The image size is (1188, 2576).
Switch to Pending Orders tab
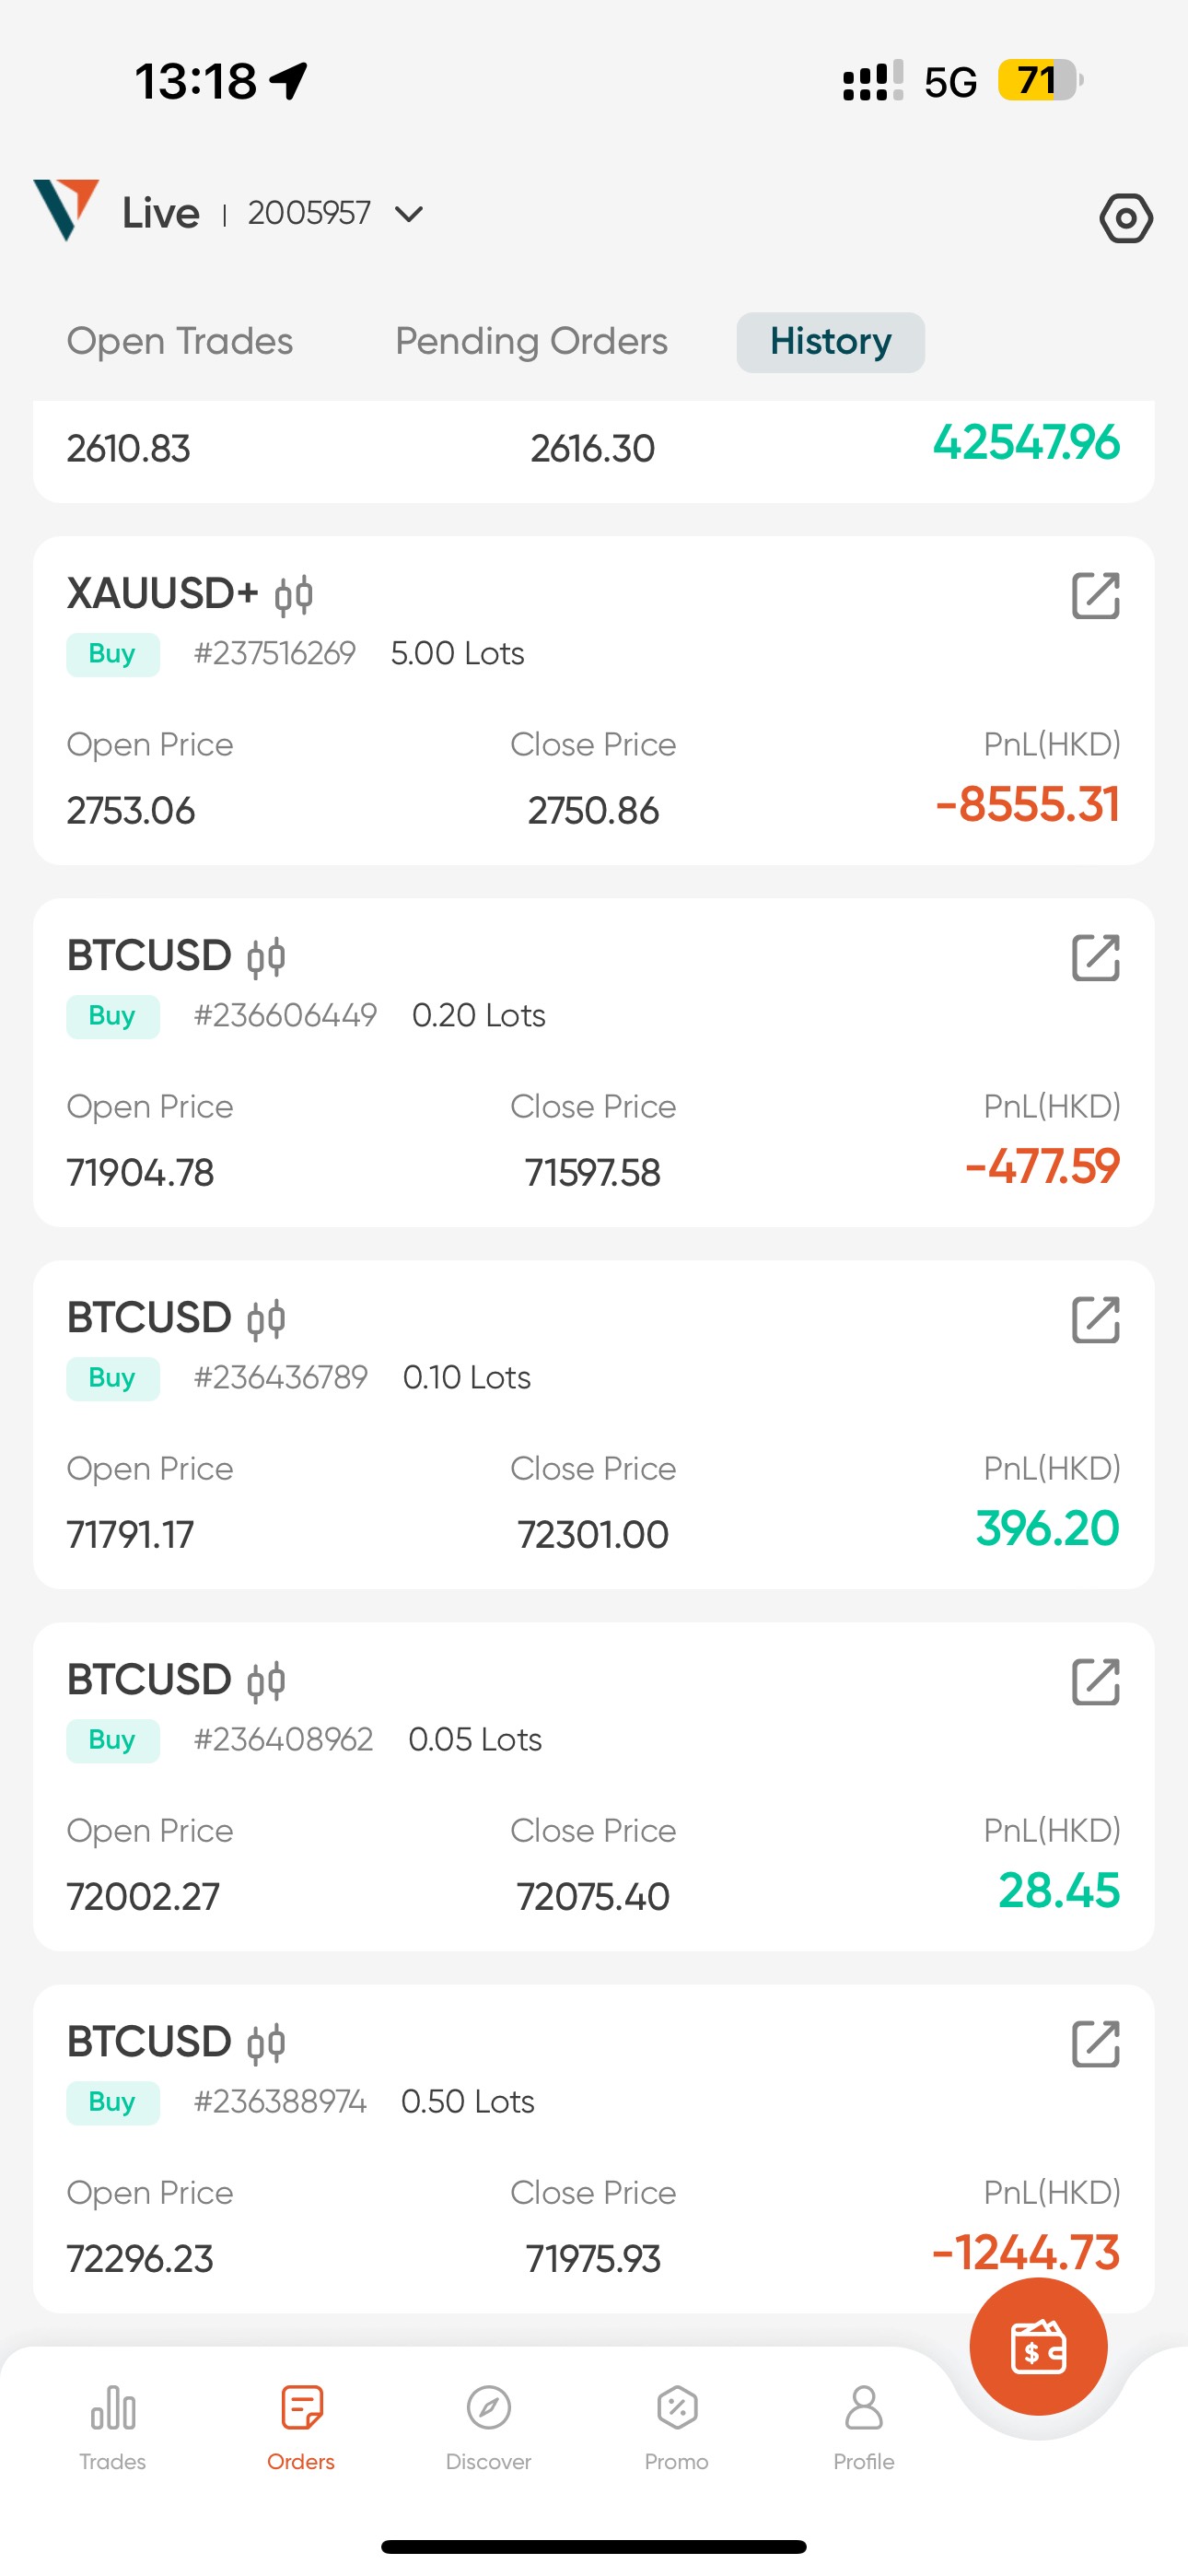pos(531,342)
